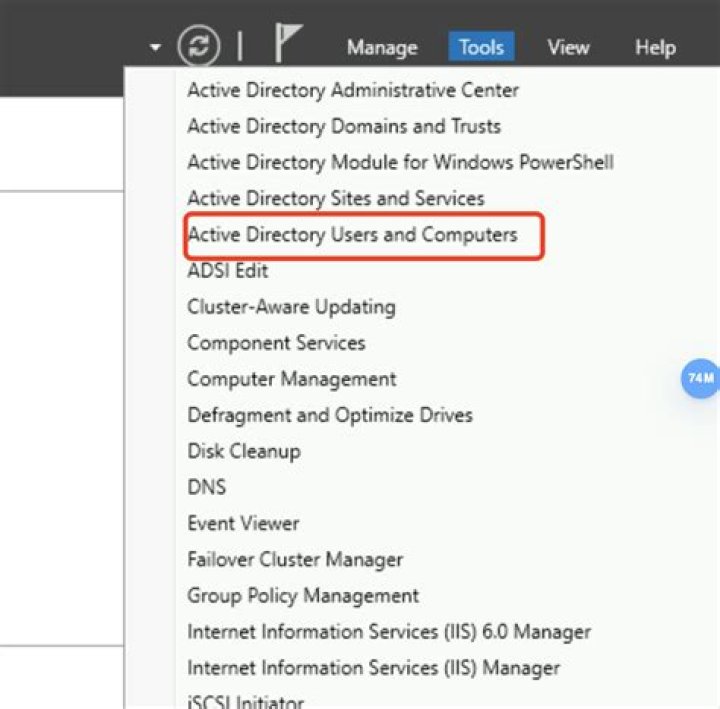
Task: Click the blue 74M floating badge
Action: click(x=700, y=378)
